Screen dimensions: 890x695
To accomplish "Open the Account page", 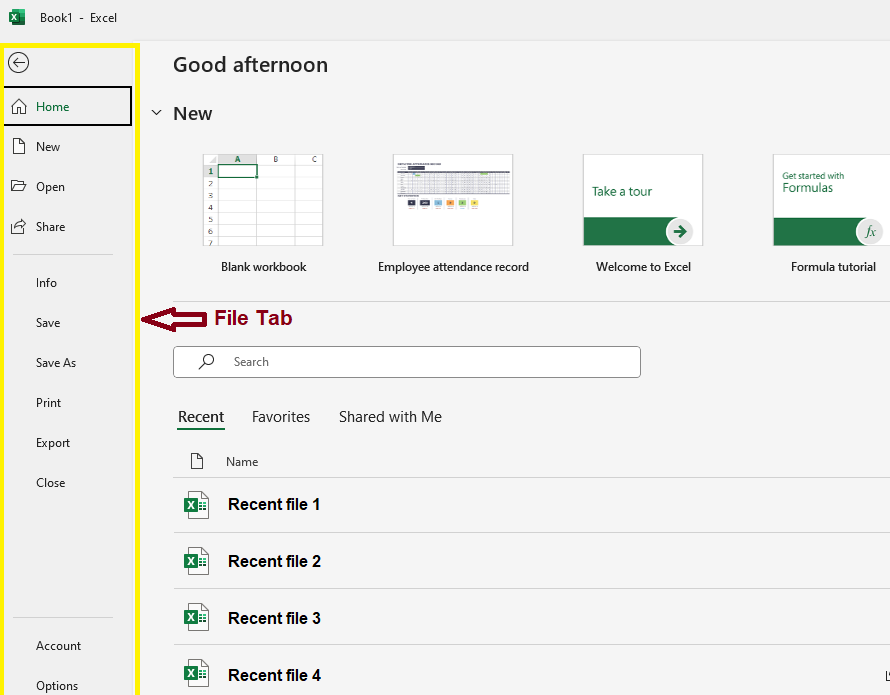I will (x=58, y=646).
